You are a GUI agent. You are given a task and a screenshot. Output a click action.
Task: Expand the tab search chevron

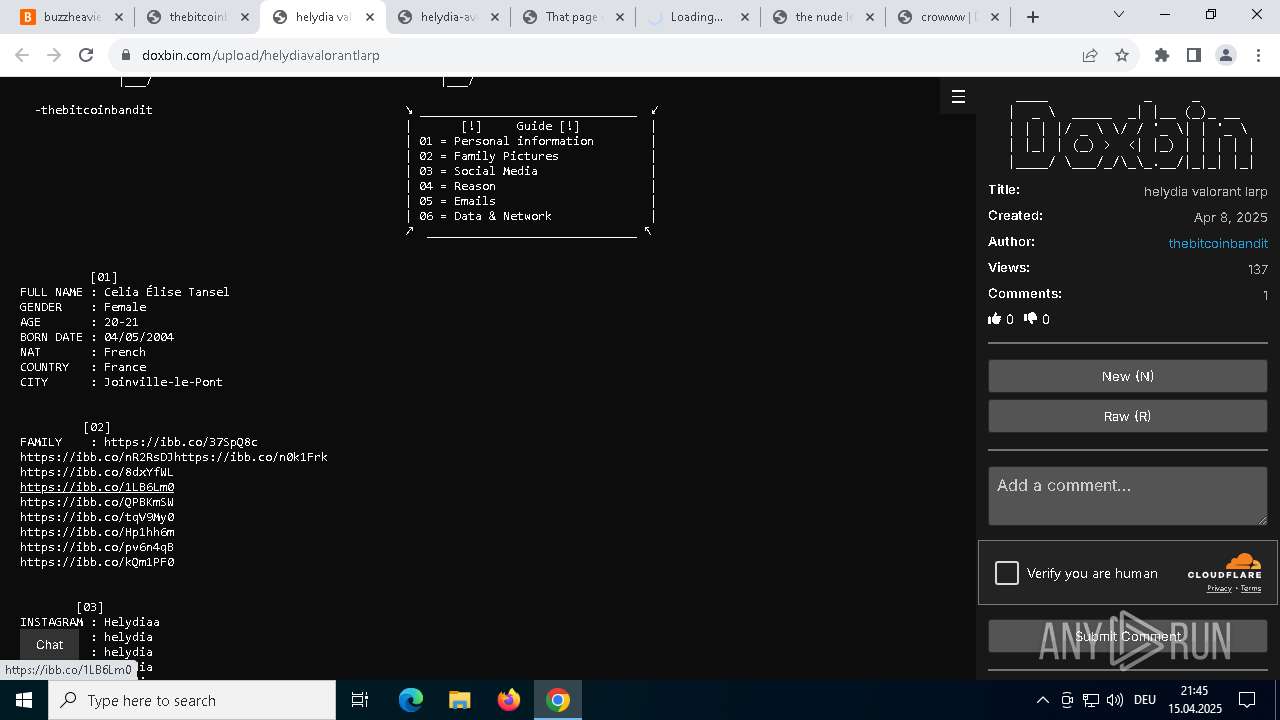pyautogui.click(x=1118, y=15)
